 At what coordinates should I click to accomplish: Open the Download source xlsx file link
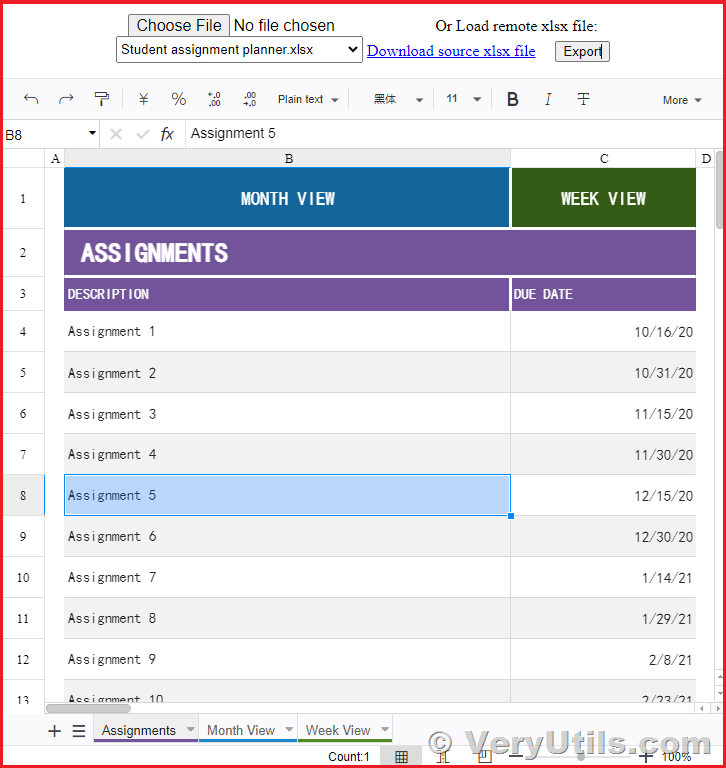[451, 51]
